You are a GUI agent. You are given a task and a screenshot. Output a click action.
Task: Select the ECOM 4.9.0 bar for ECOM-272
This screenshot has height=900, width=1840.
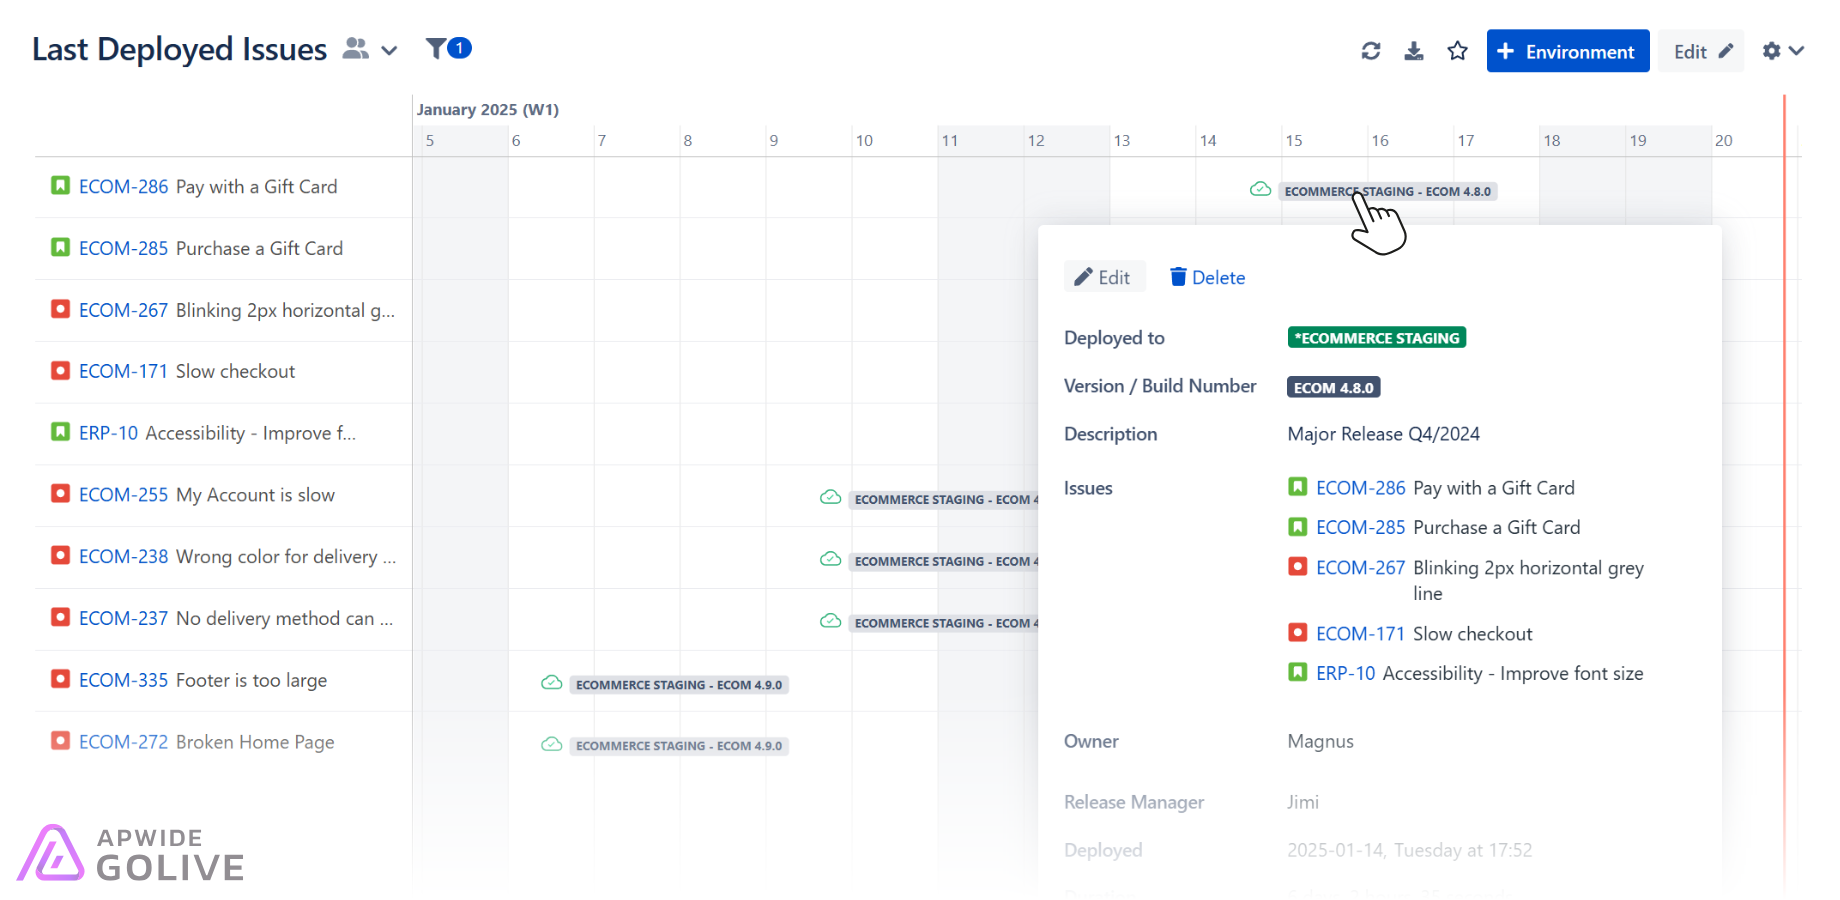coord(678,746)
